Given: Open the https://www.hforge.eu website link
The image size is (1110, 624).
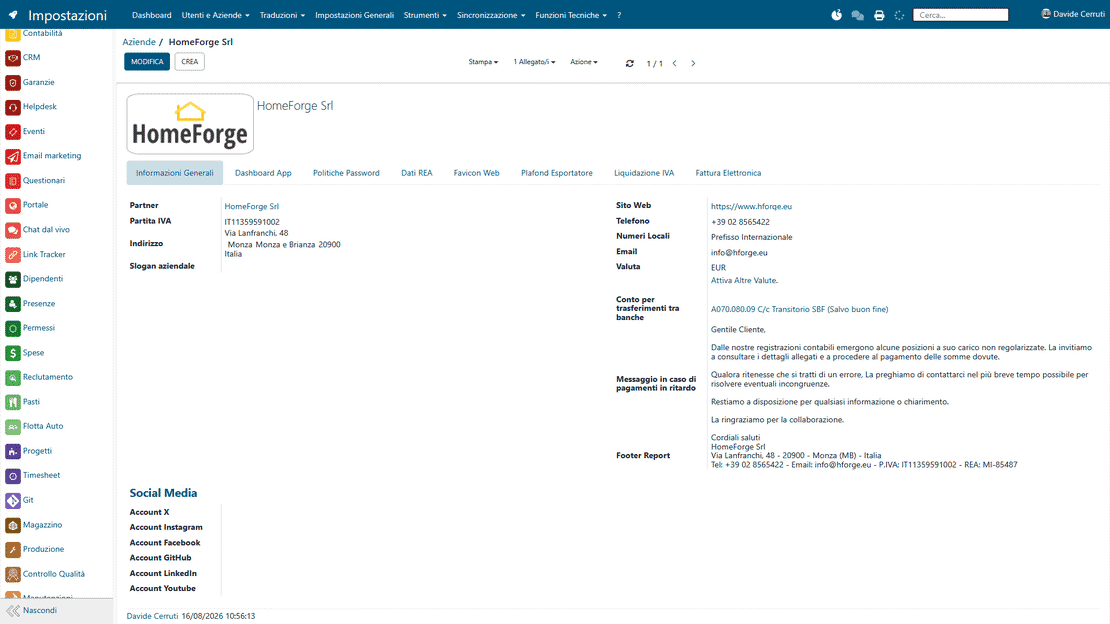Looking at the screenshot, I should 751,206.
